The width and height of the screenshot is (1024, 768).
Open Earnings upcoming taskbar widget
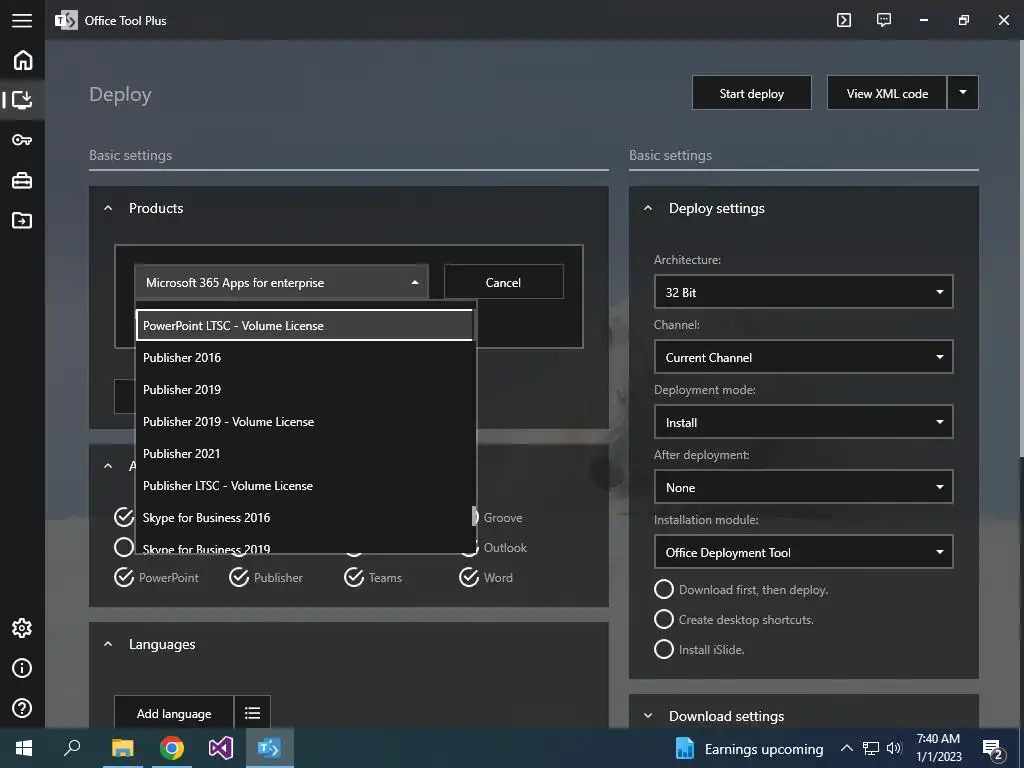click(749, 748)
